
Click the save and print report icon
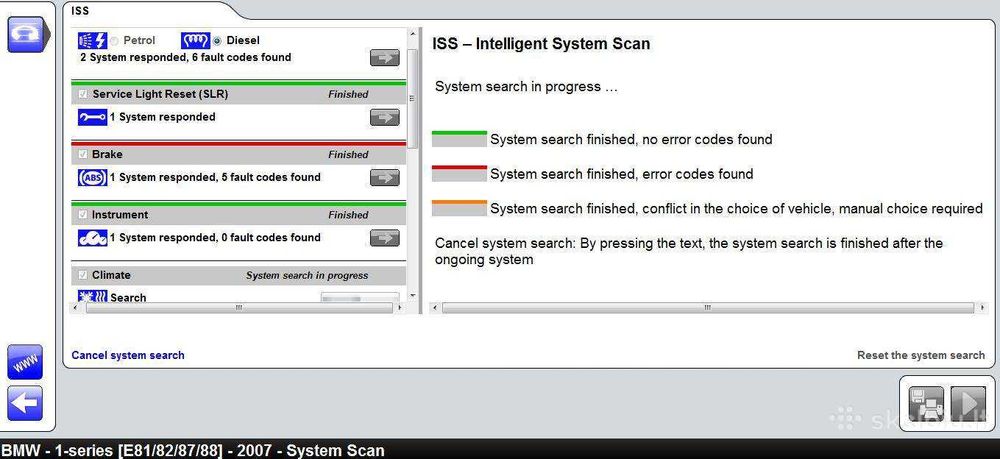click(926, 404)
